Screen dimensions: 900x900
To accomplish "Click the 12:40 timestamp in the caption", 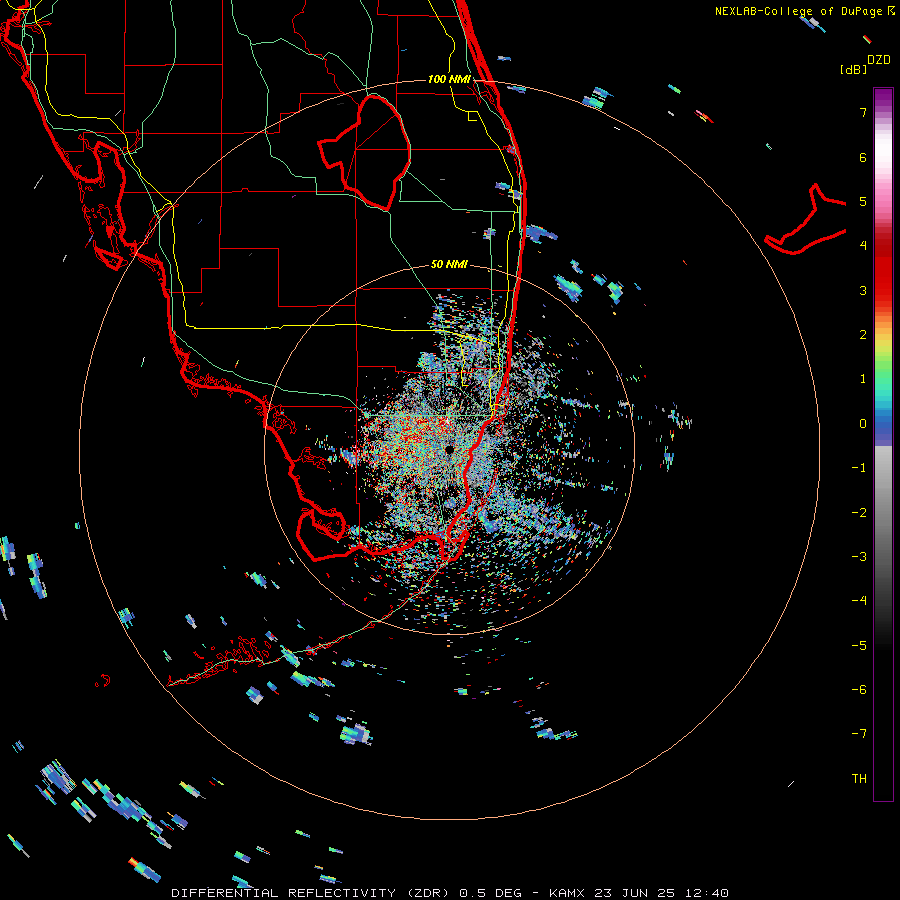I will point(709,893).
